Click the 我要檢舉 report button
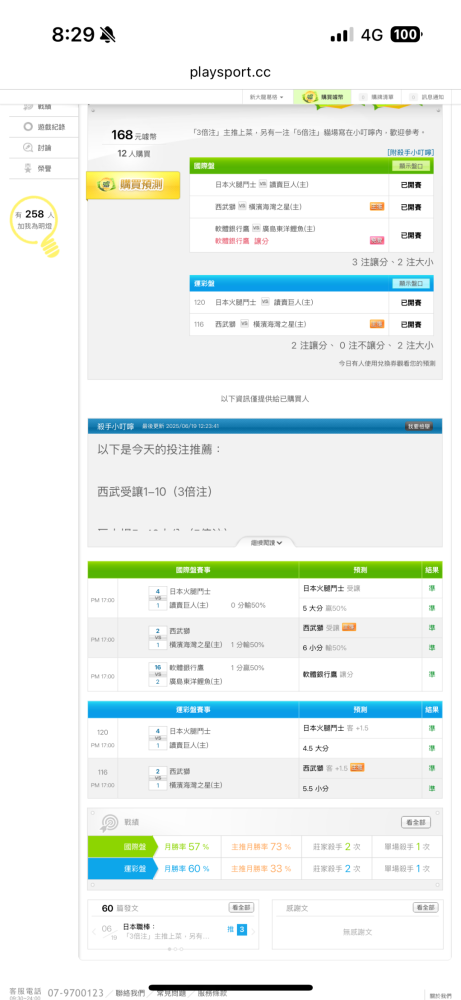The height and width of the screenshot is (1000, 461). coord(418,426)
